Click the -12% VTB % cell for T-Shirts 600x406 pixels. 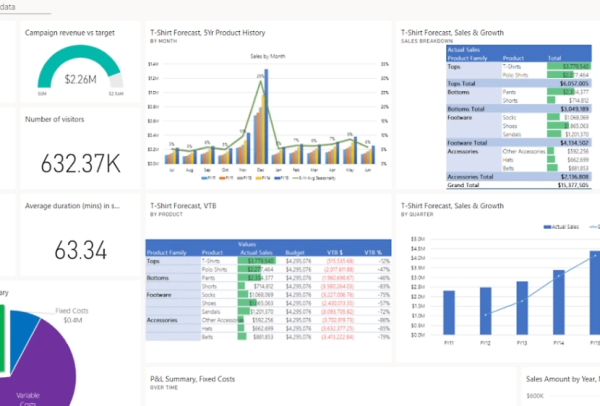(384, 261)
